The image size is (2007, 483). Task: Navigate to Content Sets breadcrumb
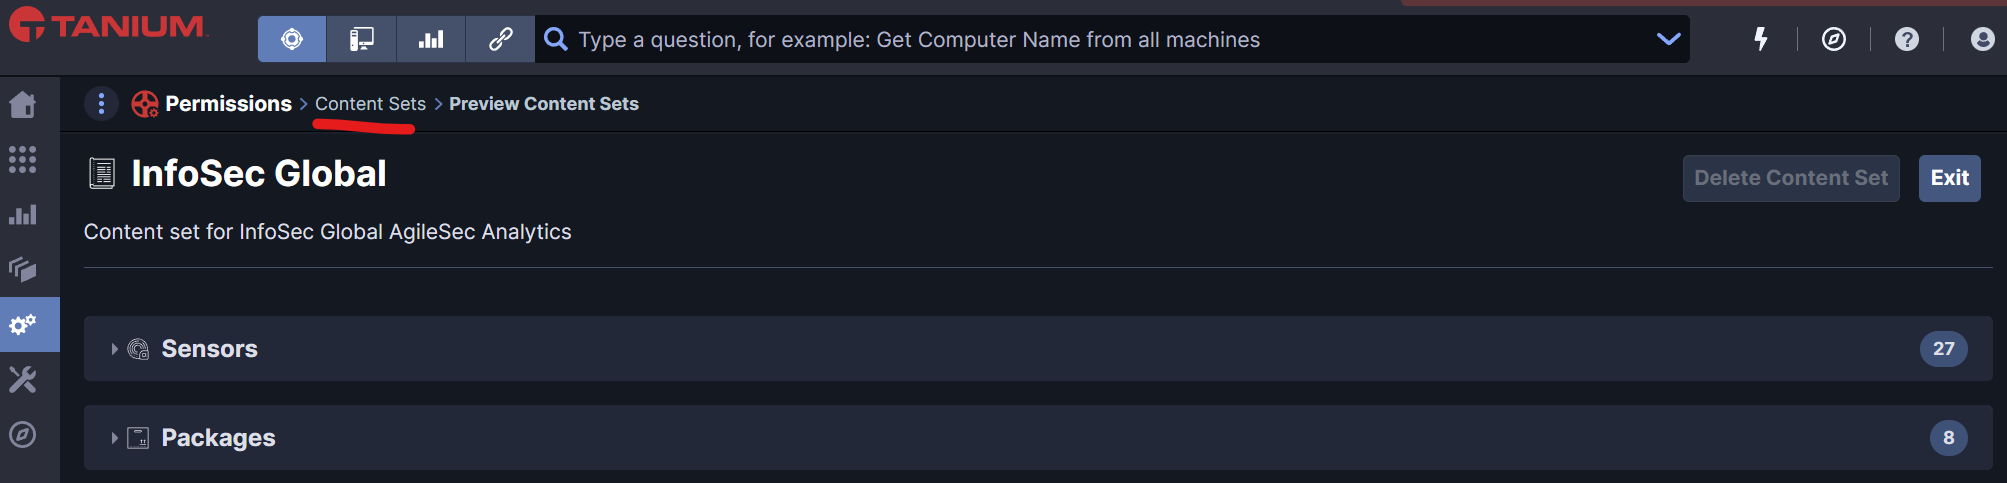click(x=370, y=104)
